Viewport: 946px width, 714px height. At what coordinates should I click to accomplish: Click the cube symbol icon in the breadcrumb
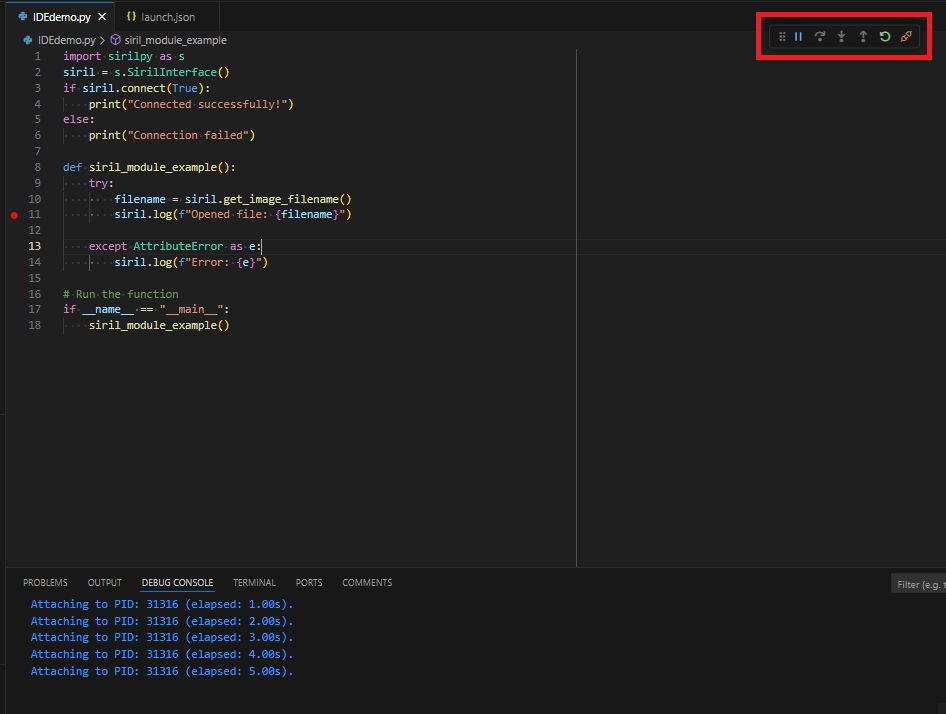click(115, 40)
